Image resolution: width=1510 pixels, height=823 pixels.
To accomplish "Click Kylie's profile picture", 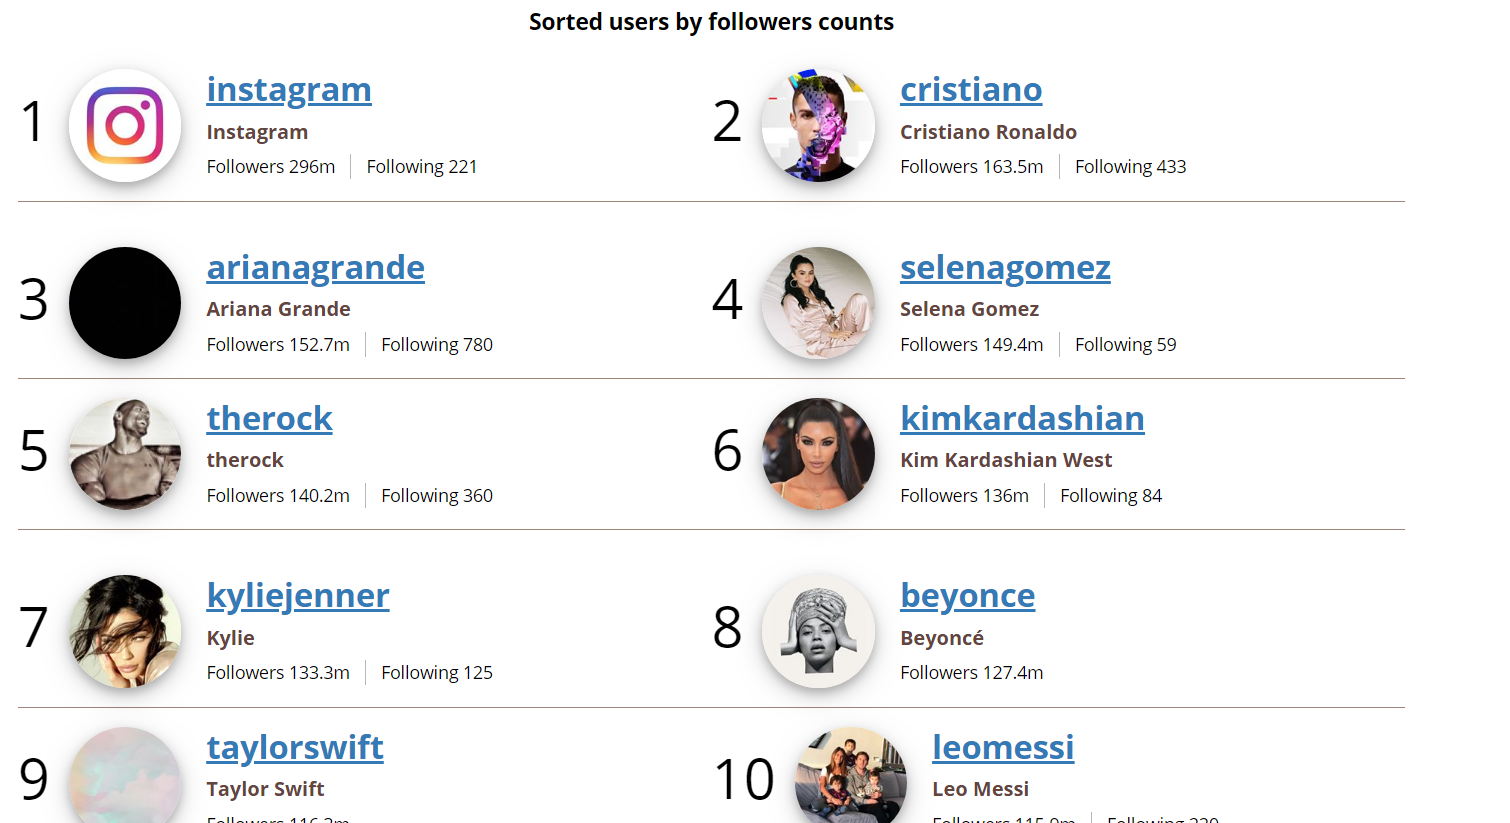I will coord(125,631).
